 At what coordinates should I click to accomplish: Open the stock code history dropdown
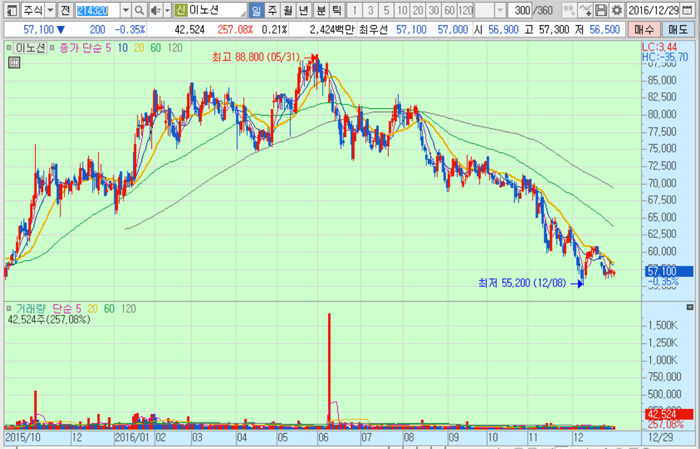[123, 9]
